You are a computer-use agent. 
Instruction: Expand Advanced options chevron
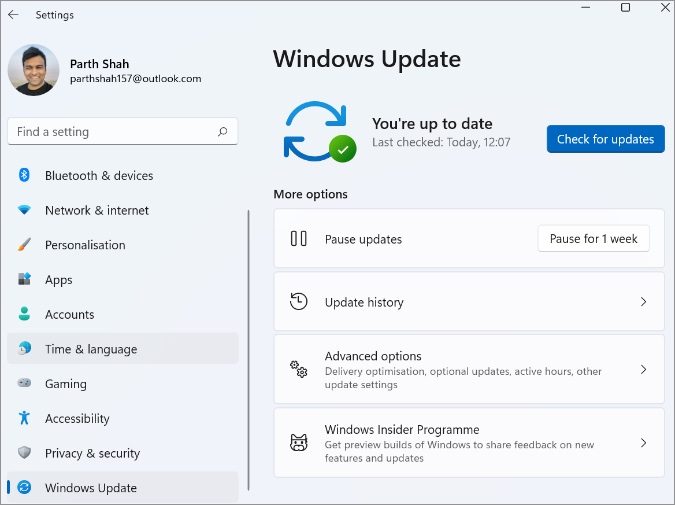644,369
